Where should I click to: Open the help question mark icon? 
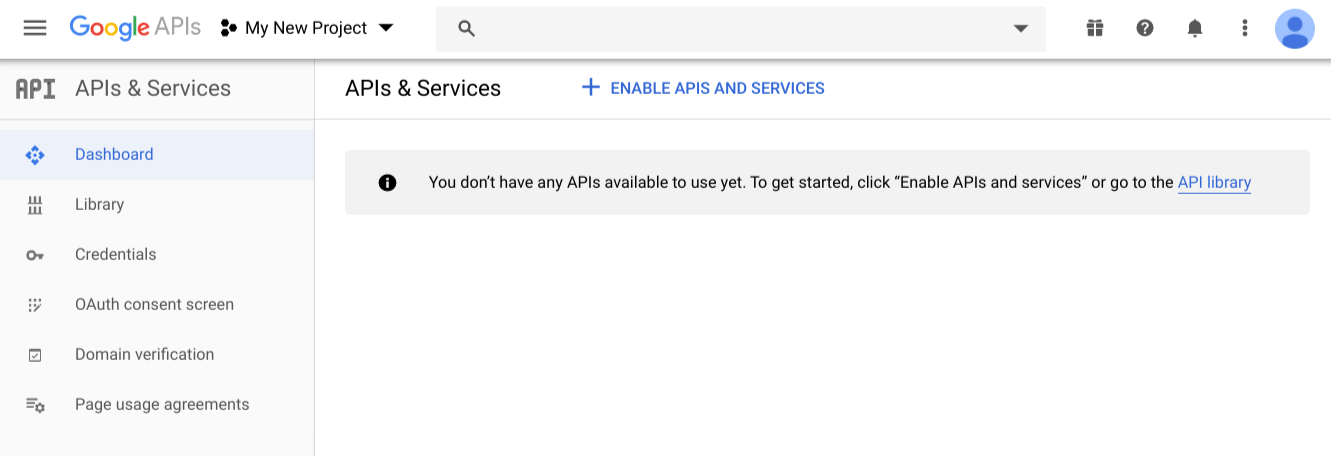(x=1145, y=28)
